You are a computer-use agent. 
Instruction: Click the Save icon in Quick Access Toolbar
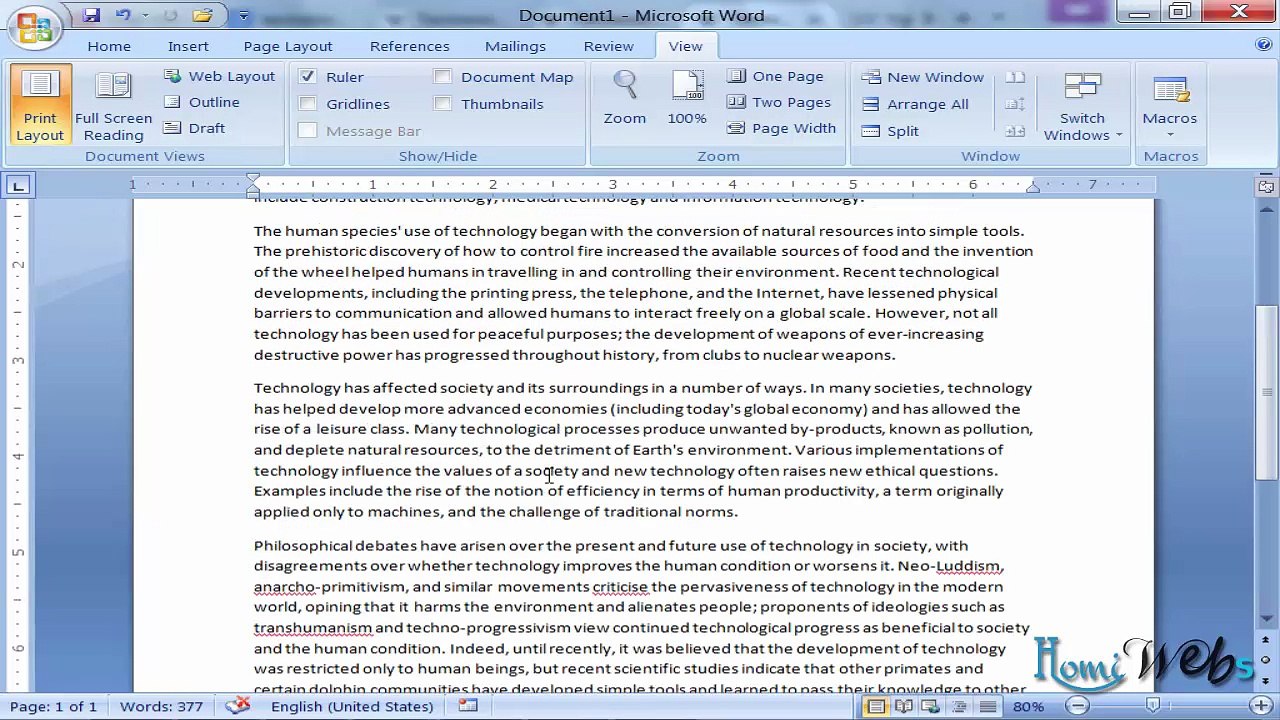pos(91,15)
